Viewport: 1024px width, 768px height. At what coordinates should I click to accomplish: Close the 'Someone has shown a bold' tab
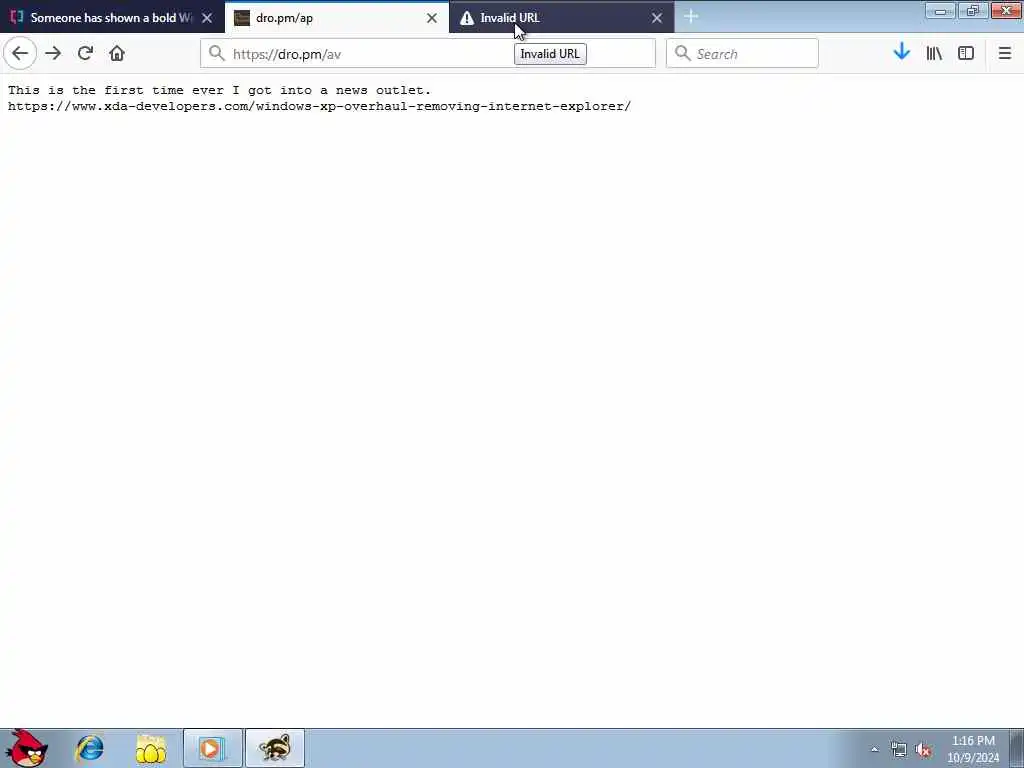pos(207,18)
